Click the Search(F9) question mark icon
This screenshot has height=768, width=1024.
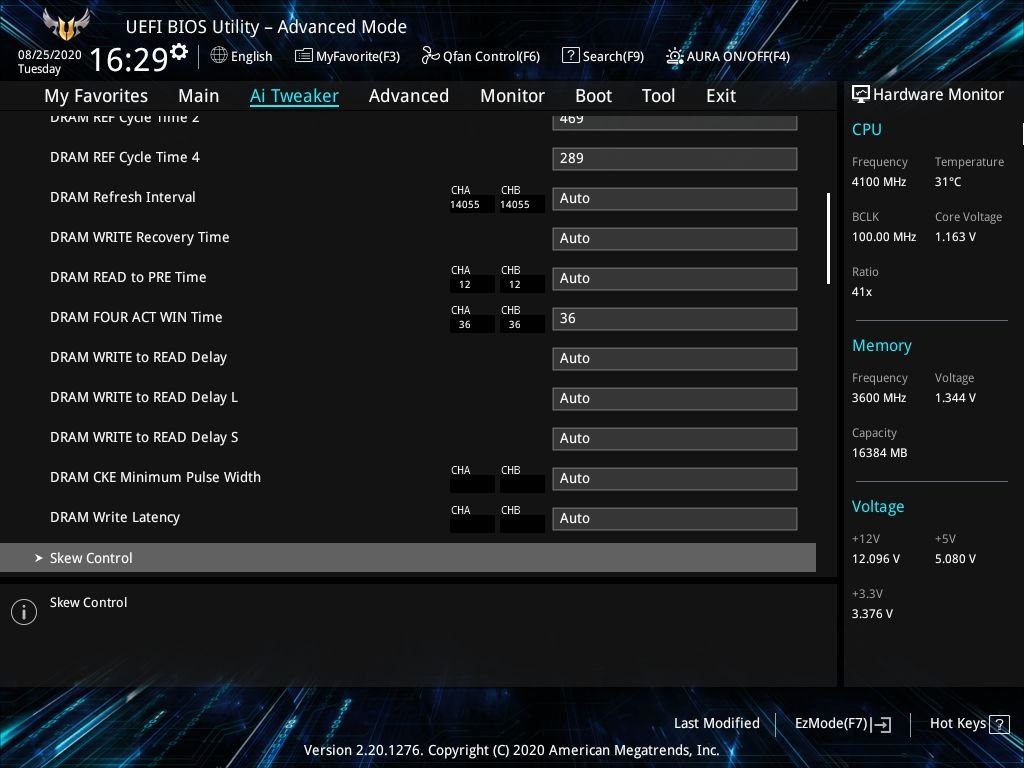click(570, 56)
